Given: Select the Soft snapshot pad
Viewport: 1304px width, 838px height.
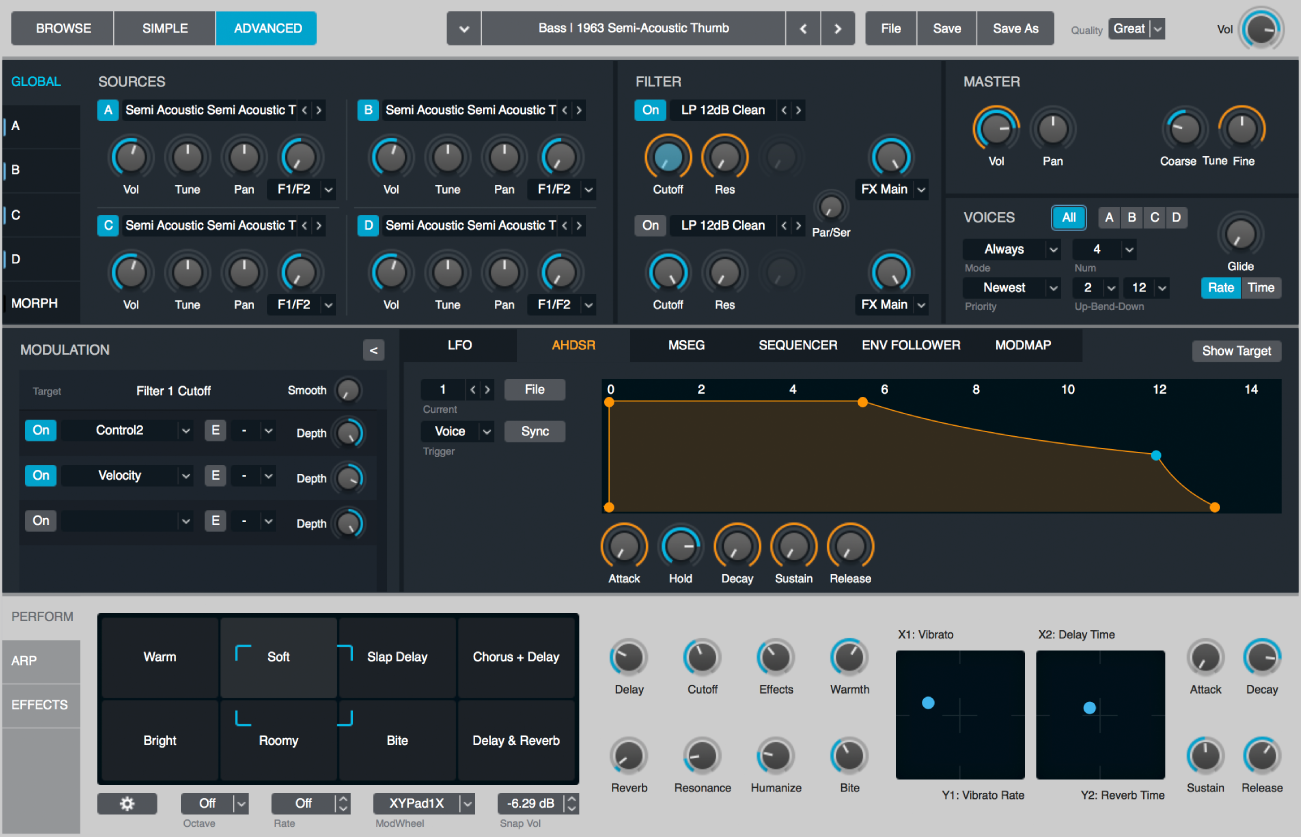Looking at the screenshot, I should pyautogui.click(x=279, y=657).
